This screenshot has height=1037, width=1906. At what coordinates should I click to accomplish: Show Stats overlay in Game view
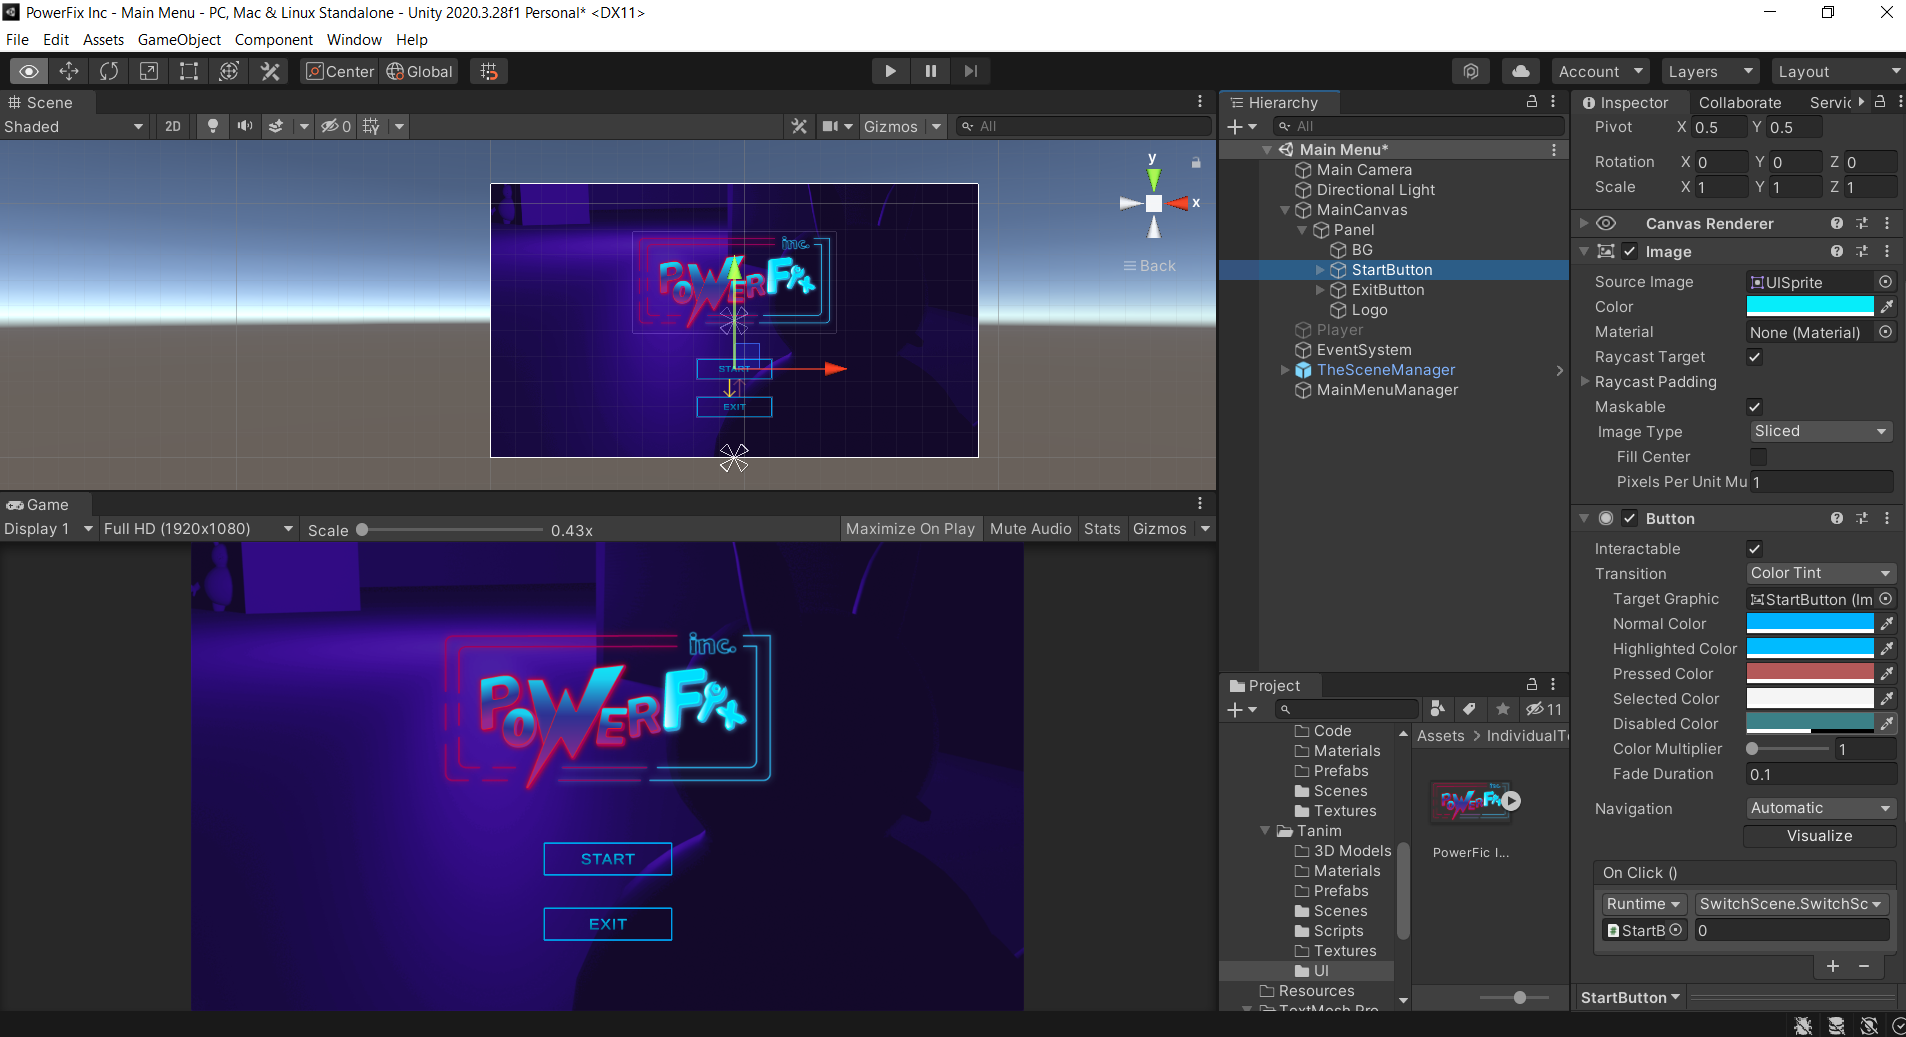click(1102, 529)
